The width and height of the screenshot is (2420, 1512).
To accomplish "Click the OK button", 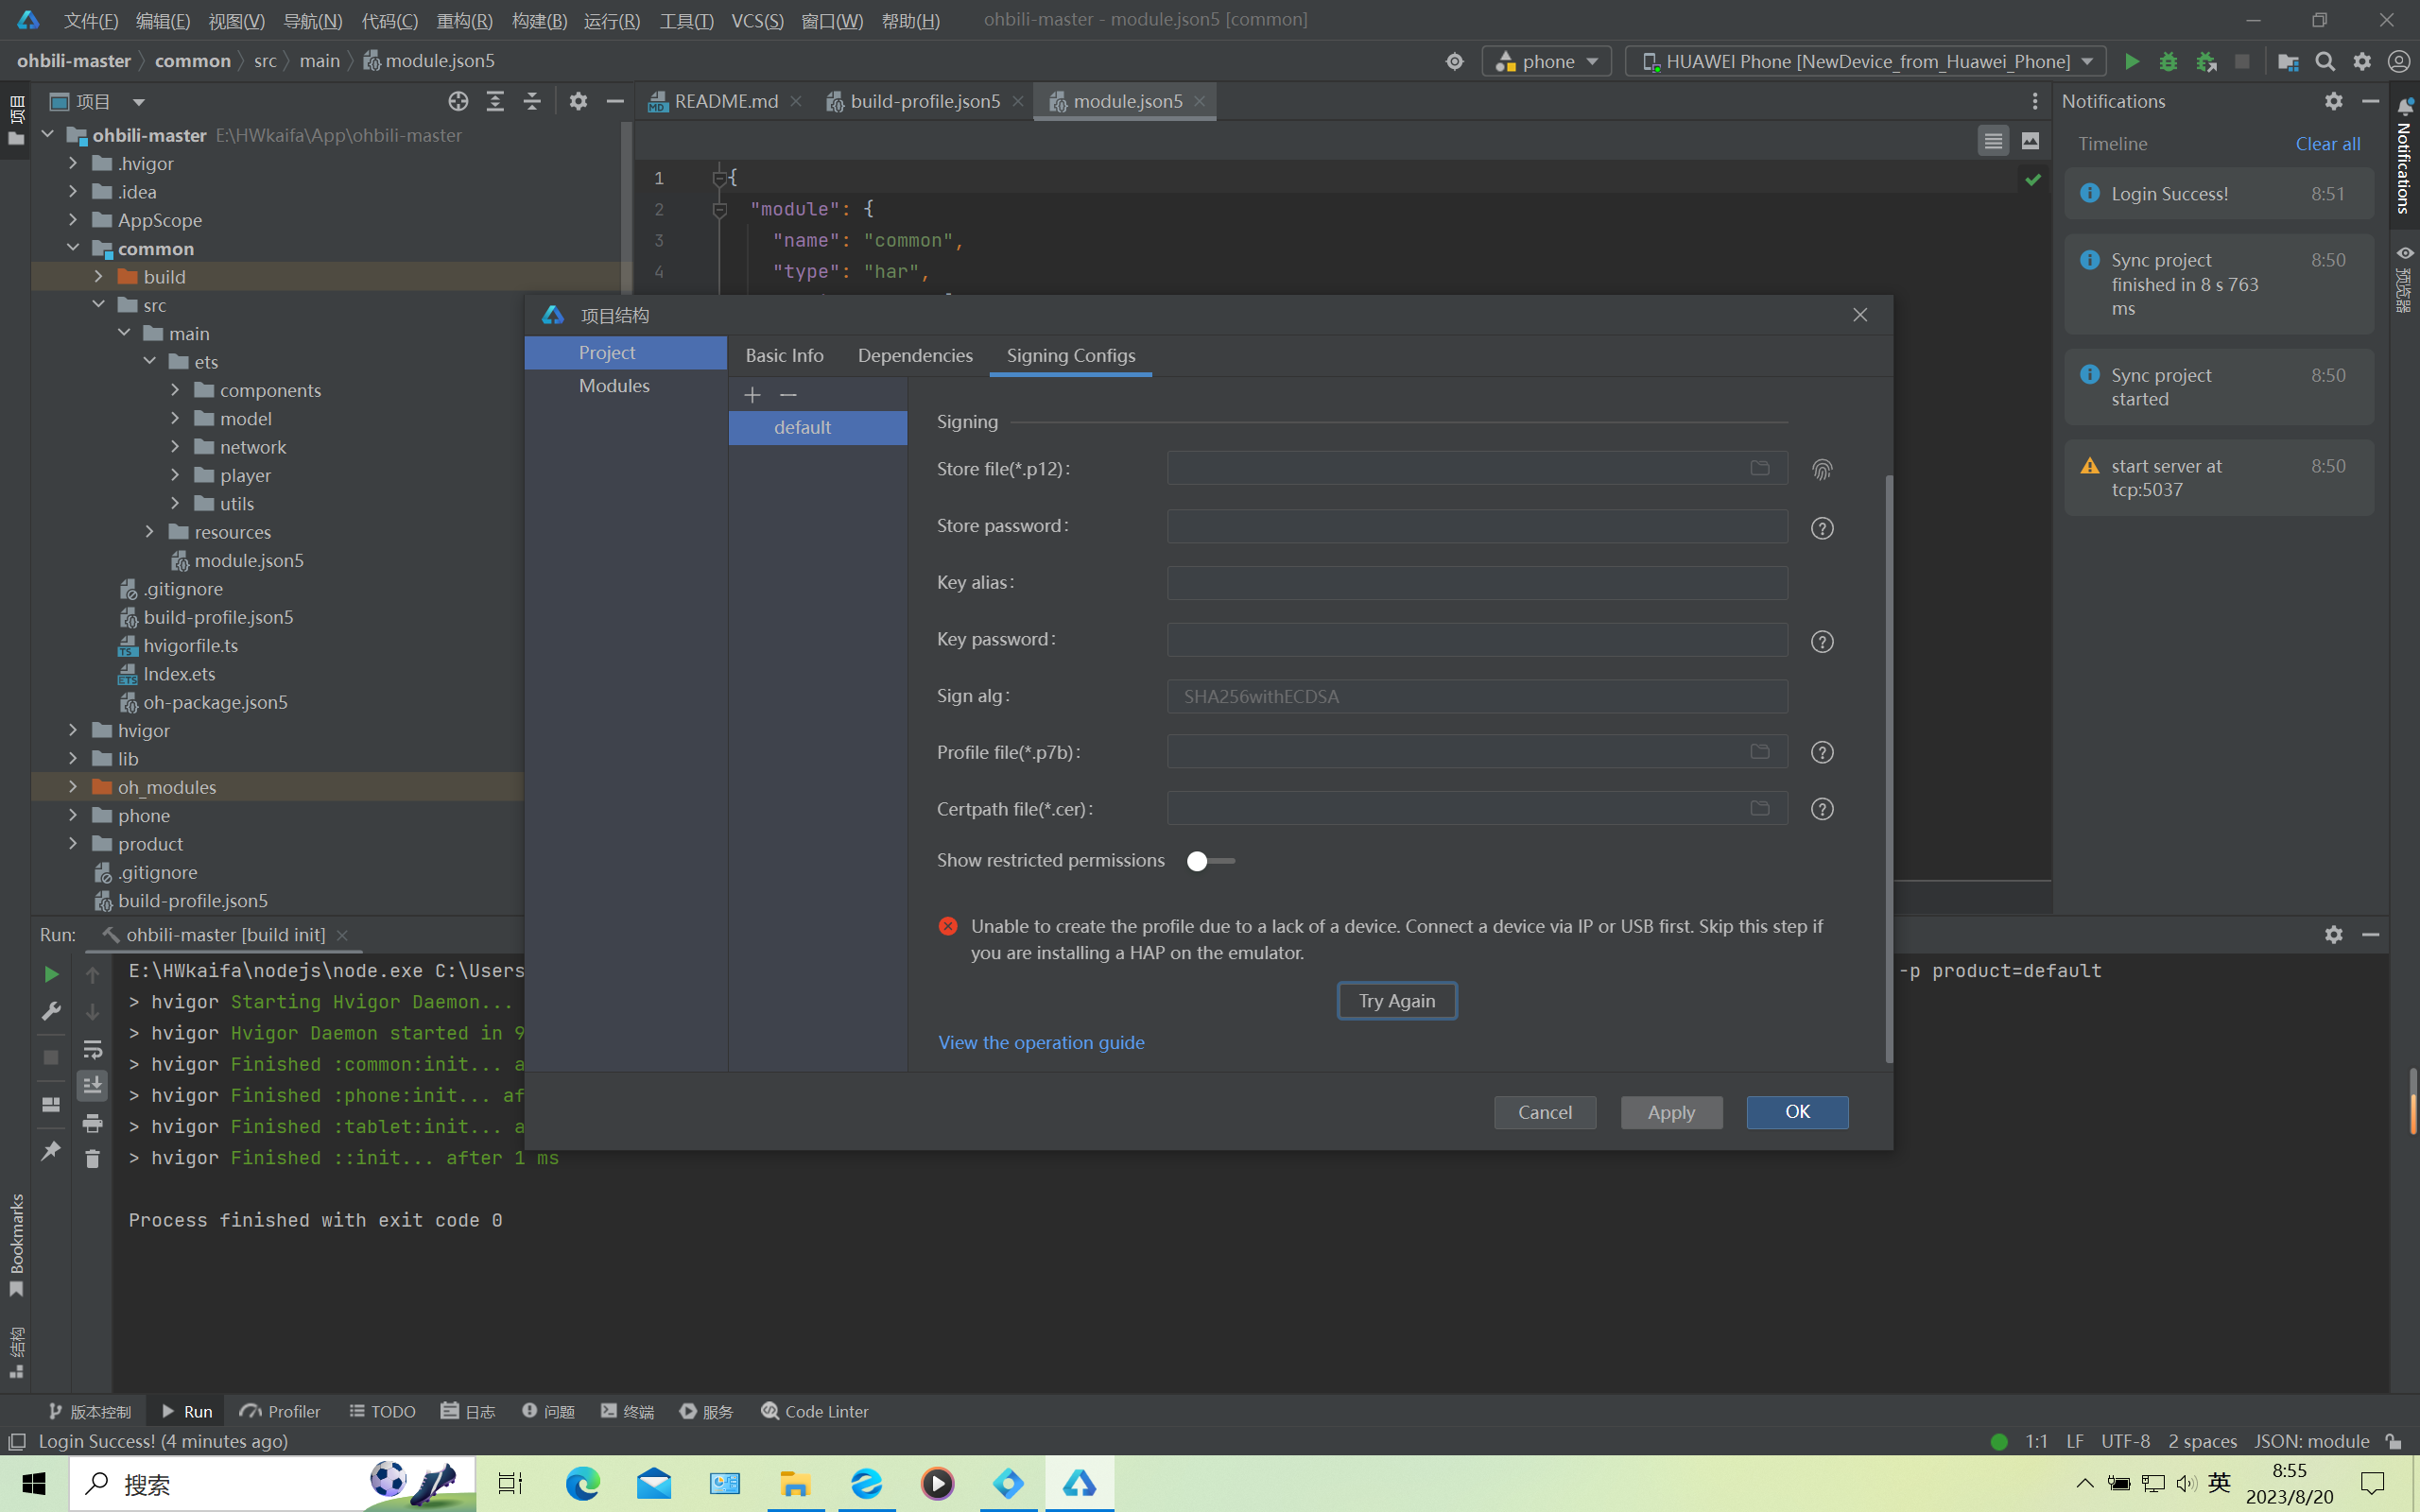I will pyautogui.click(x=1797, y=1112).
